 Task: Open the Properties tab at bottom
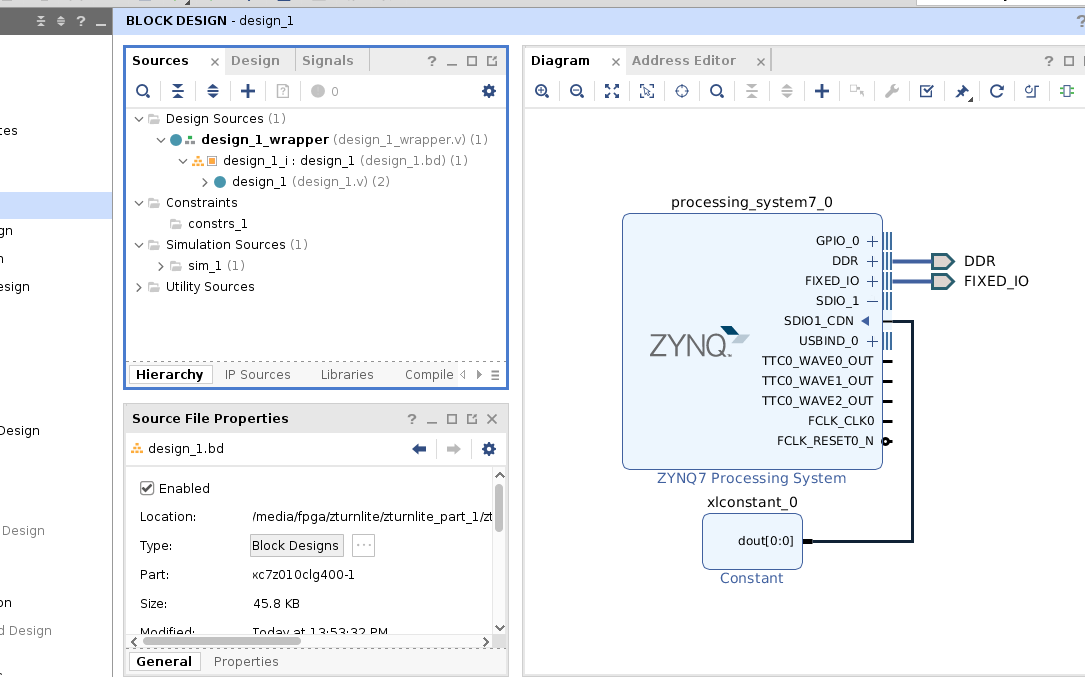(x=246, y=662)
